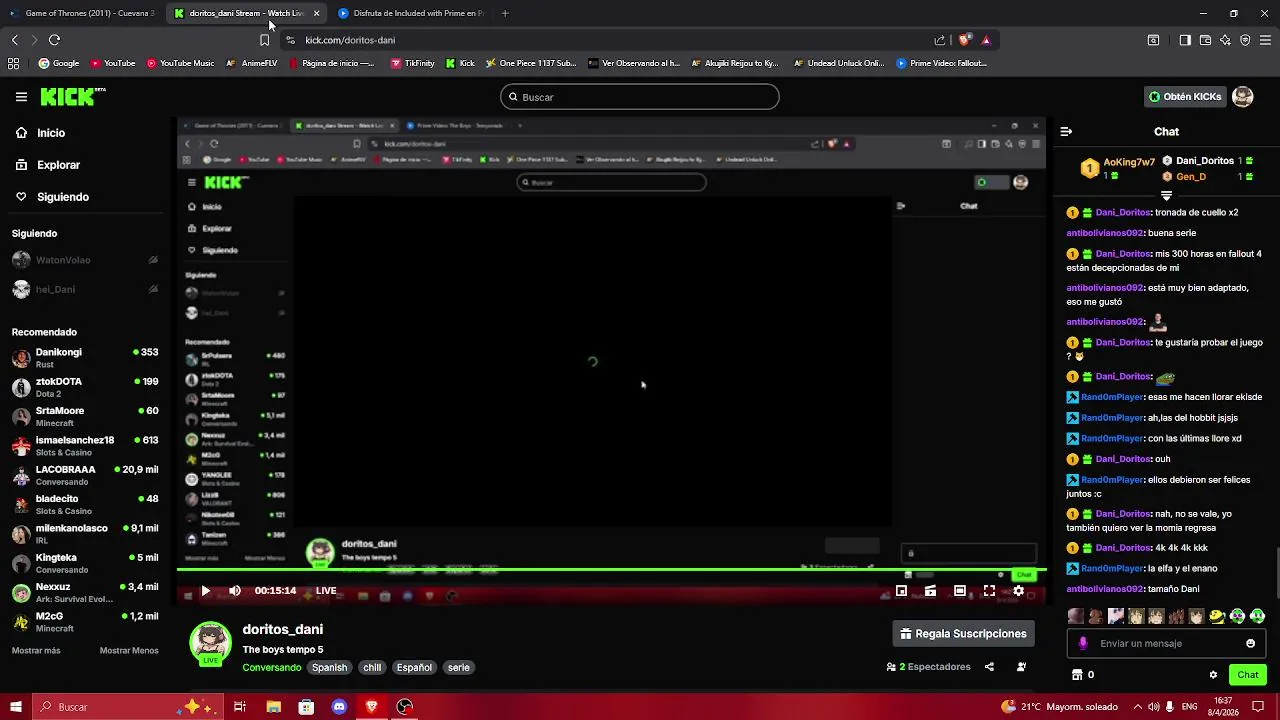The width and height of the screenshot is (1280, 720).
Task: Open the followed channel WatonVolao
Action: [85, 260]
